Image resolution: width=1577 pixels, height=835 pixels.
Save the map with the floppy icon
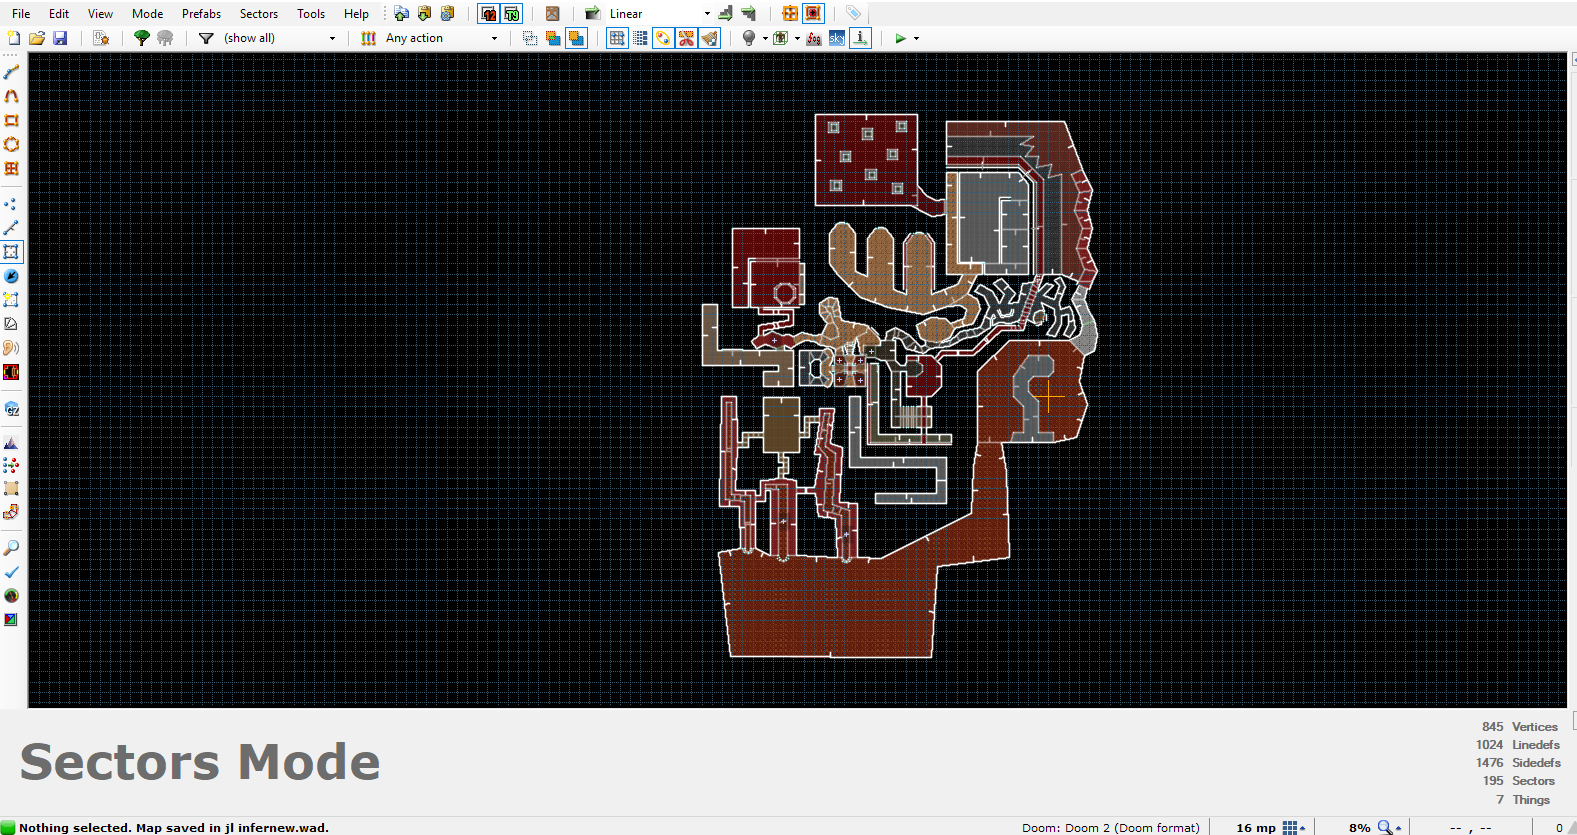click(60, 38)
